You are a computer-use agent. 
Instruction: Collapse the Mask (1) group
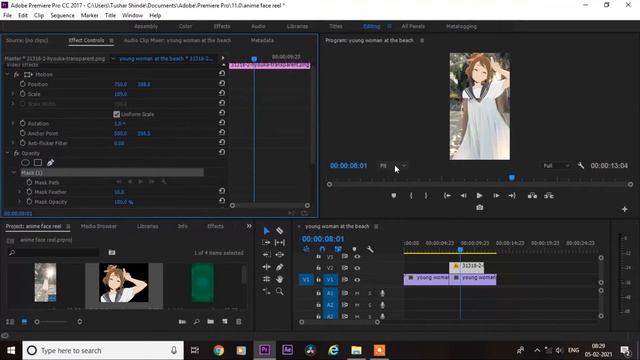click(14, 173)
